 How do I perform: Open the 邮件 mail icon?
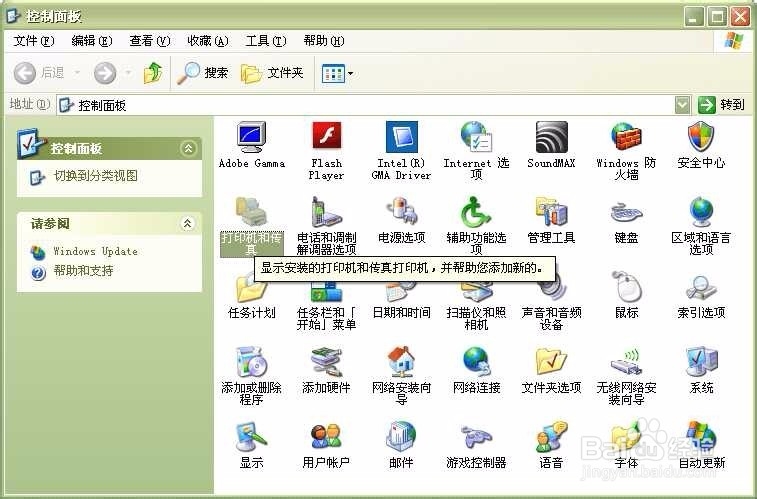click(402, 437)
